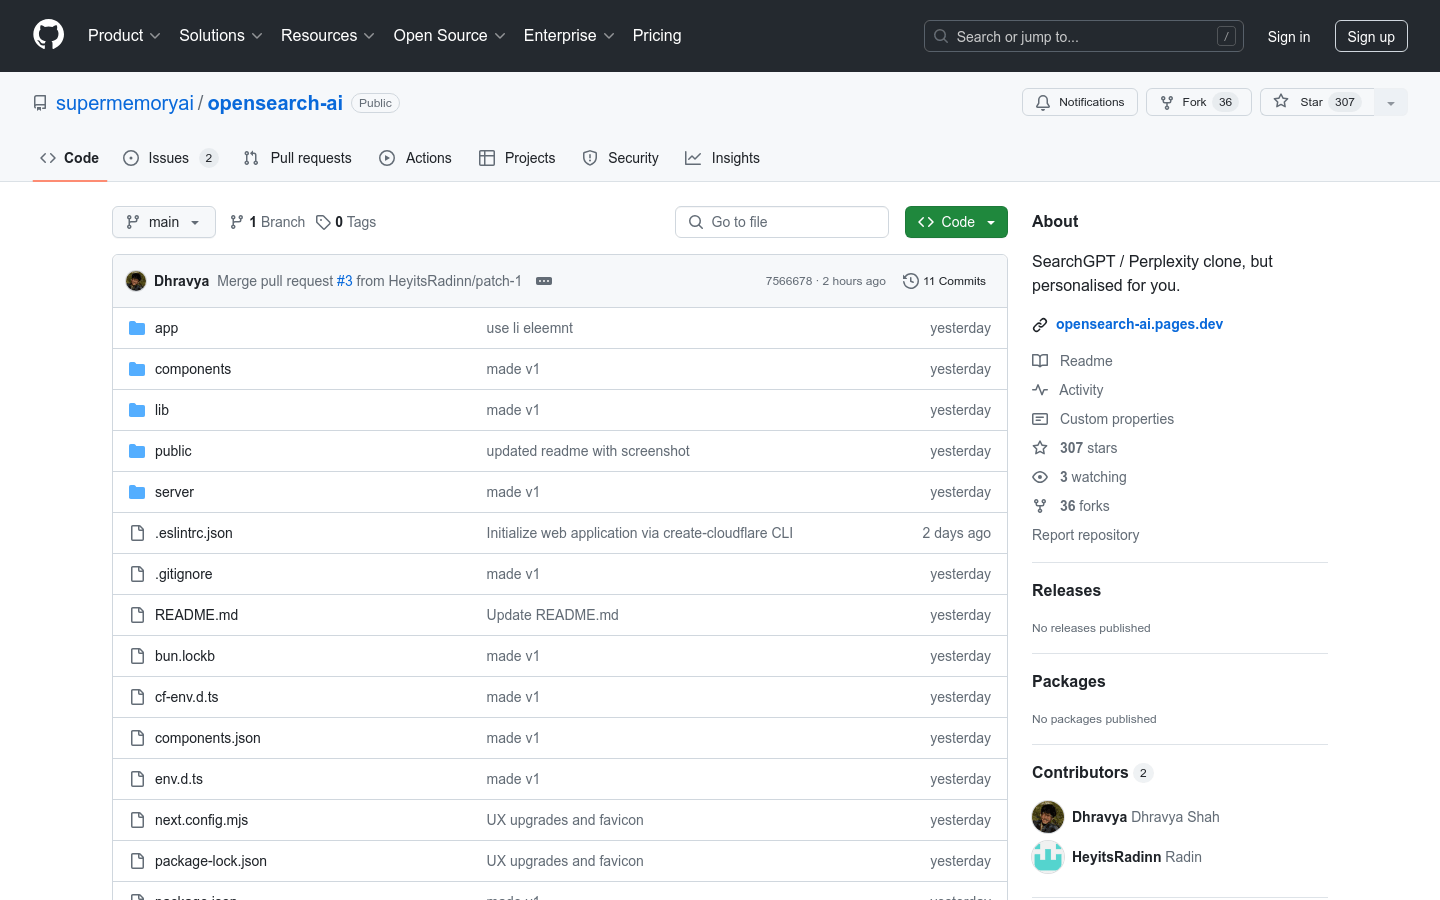Open the commit message expander ellipsis icon
This screenshot has height=900, width=1440.
(544, 281)
